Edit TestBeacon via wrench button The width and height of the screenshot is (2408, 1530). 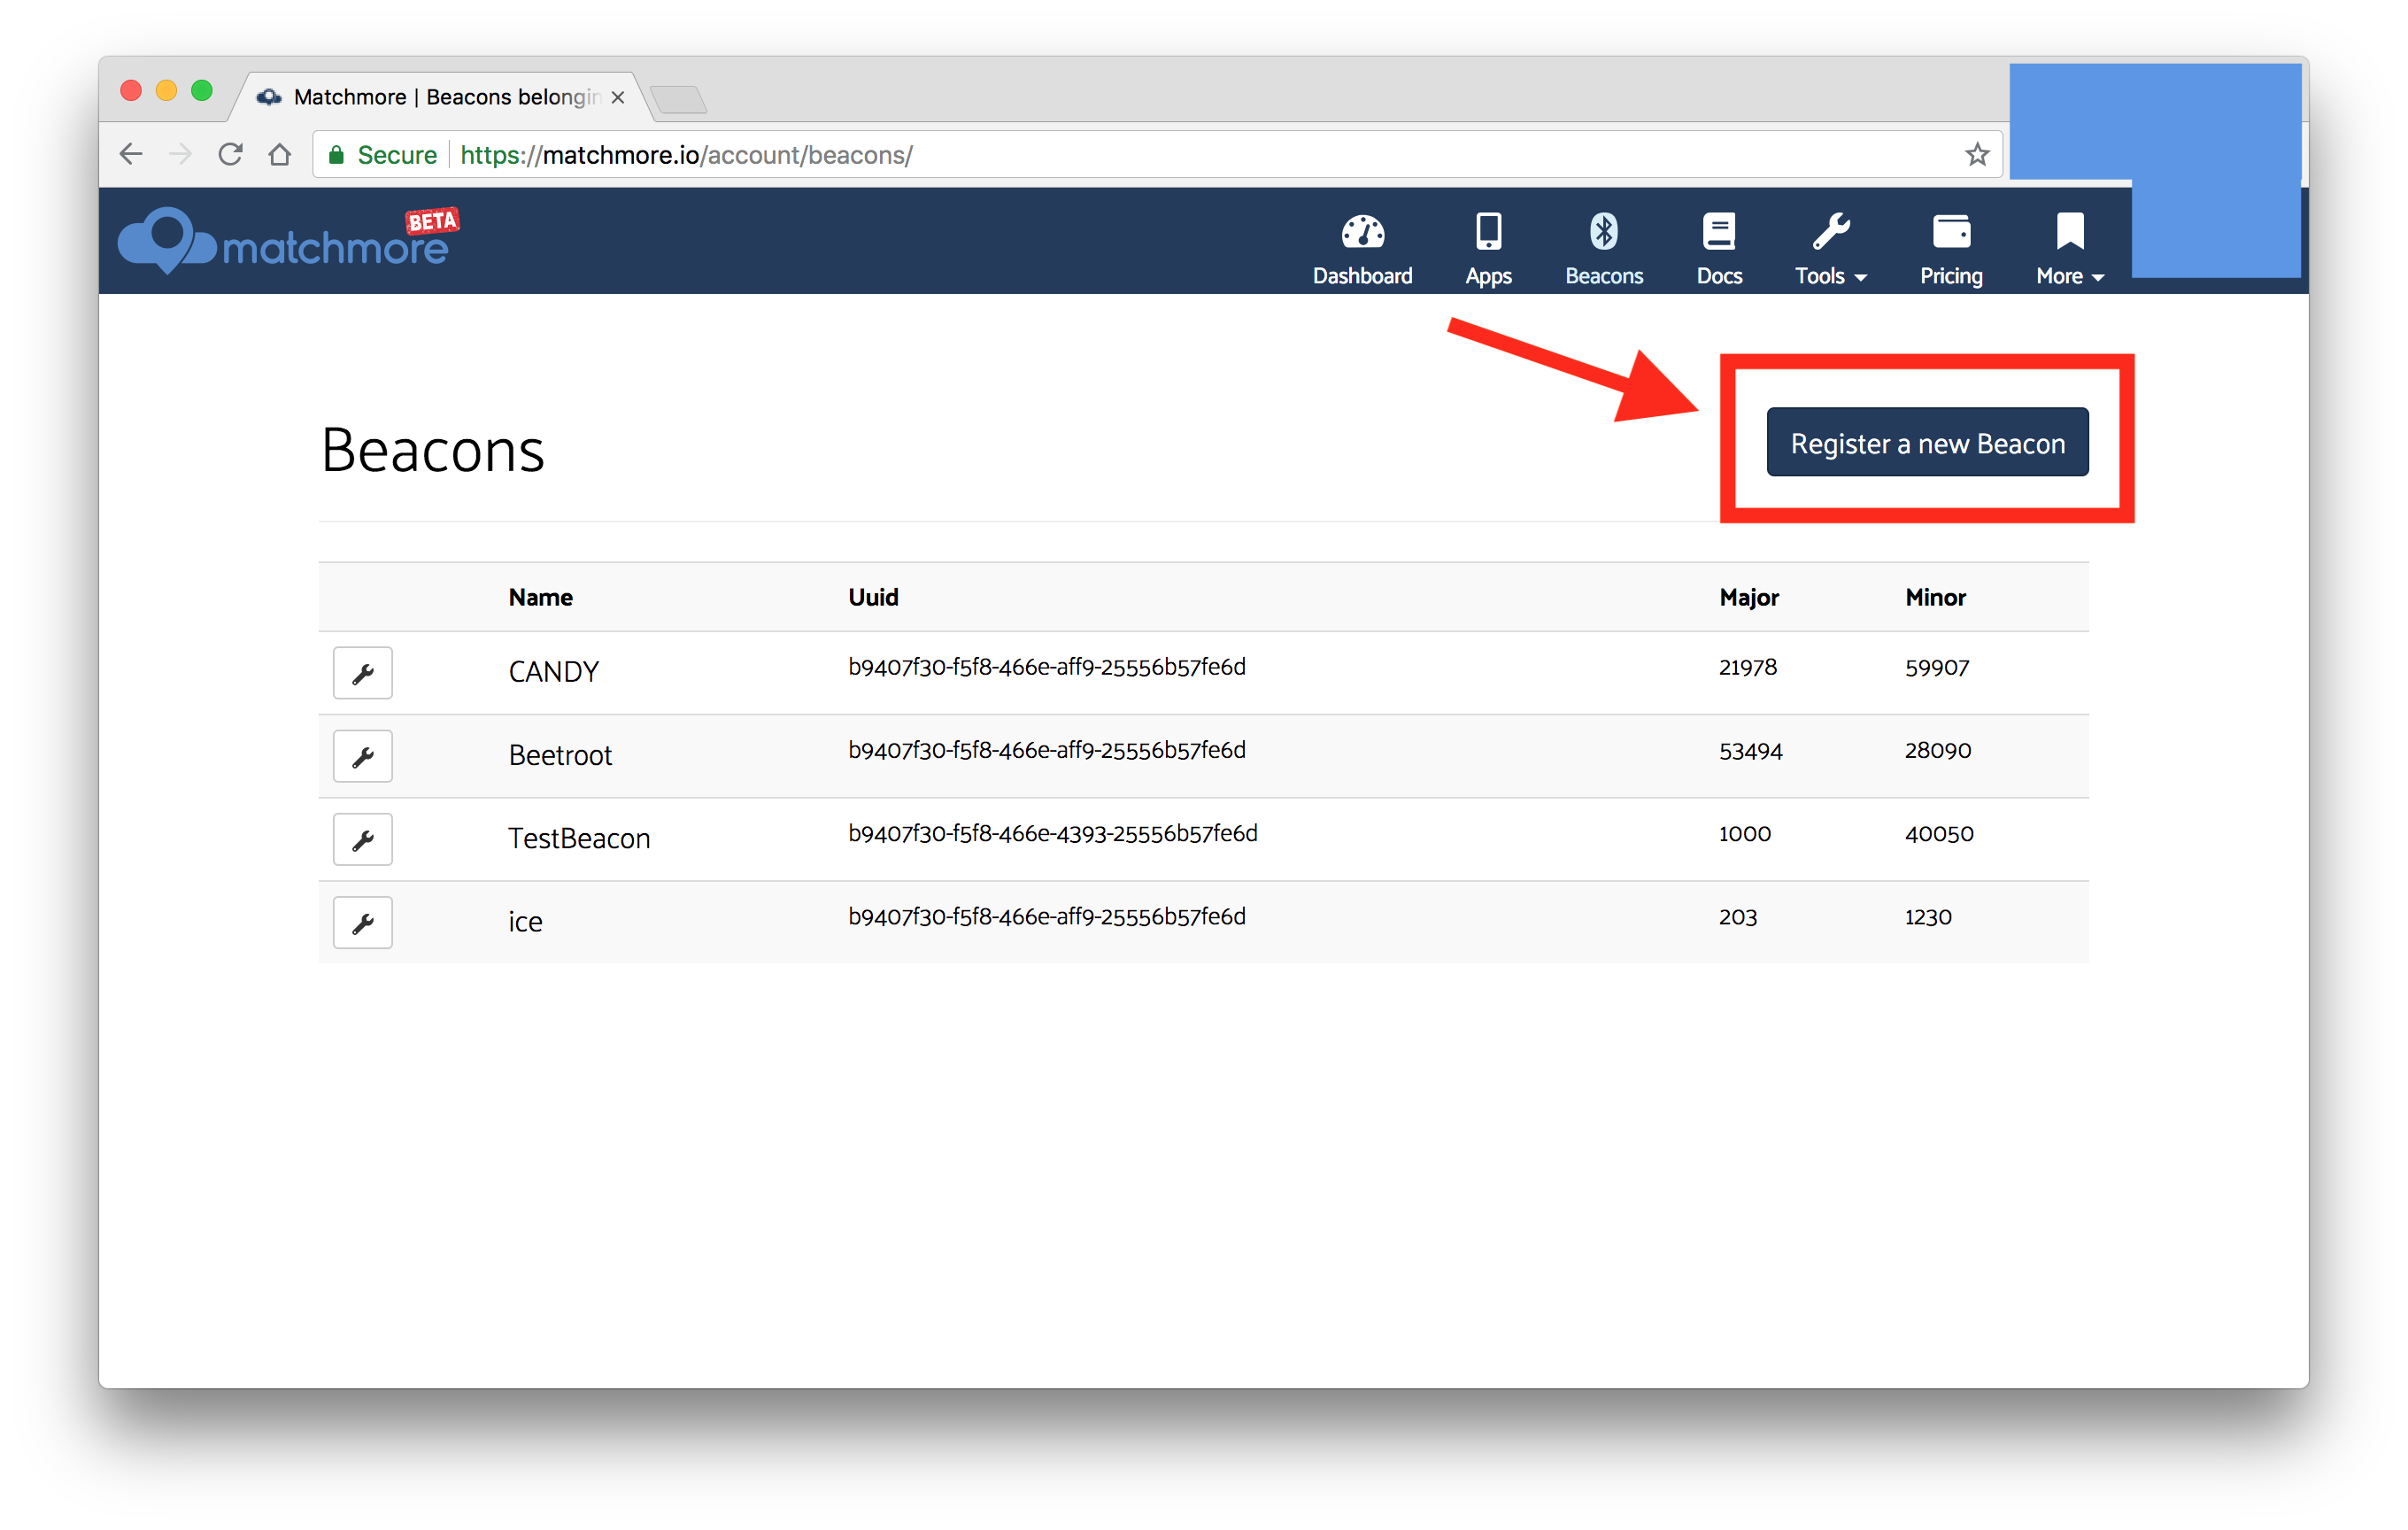[362, 839]
